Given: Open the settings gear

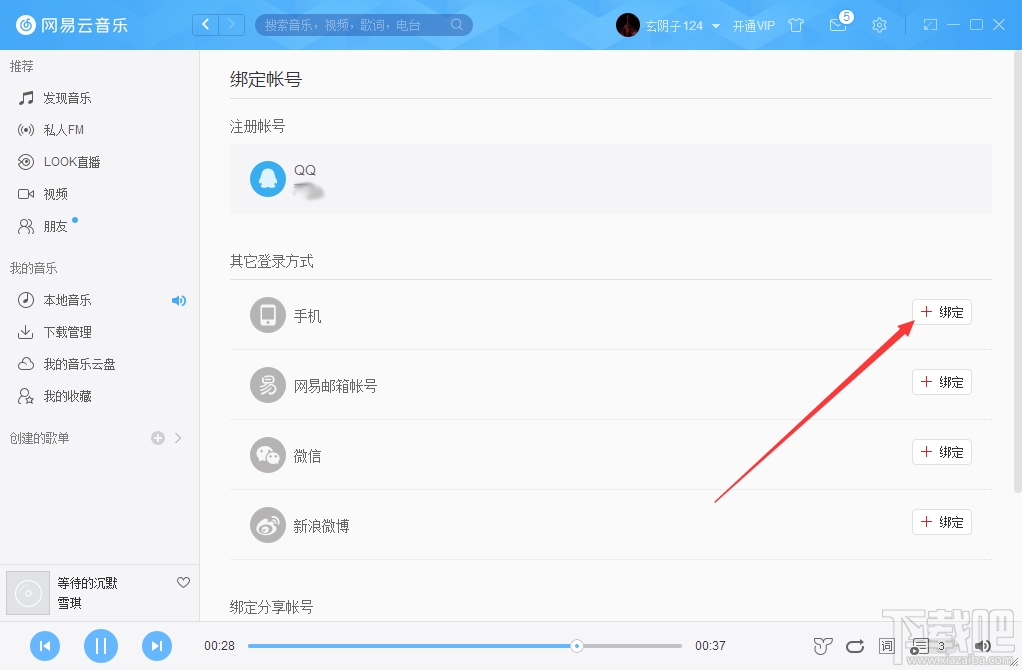Looking at the screenshot, I should point(879,25).
